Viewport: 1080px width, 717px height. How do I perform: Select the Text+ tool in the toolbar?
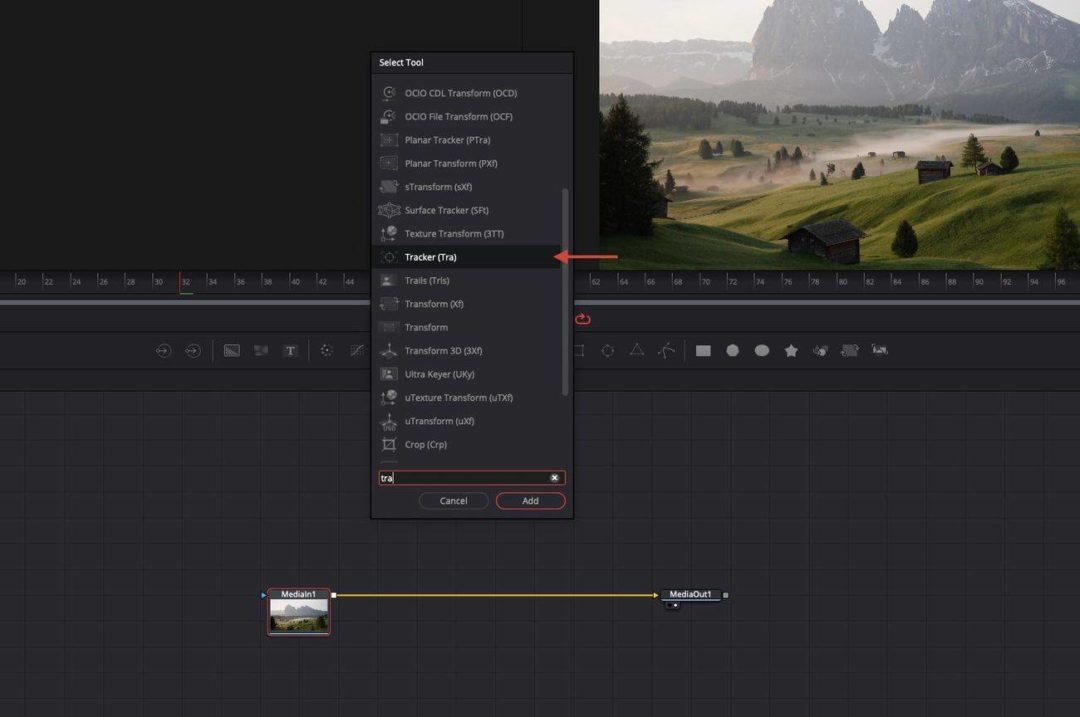[x=290, y=350]
